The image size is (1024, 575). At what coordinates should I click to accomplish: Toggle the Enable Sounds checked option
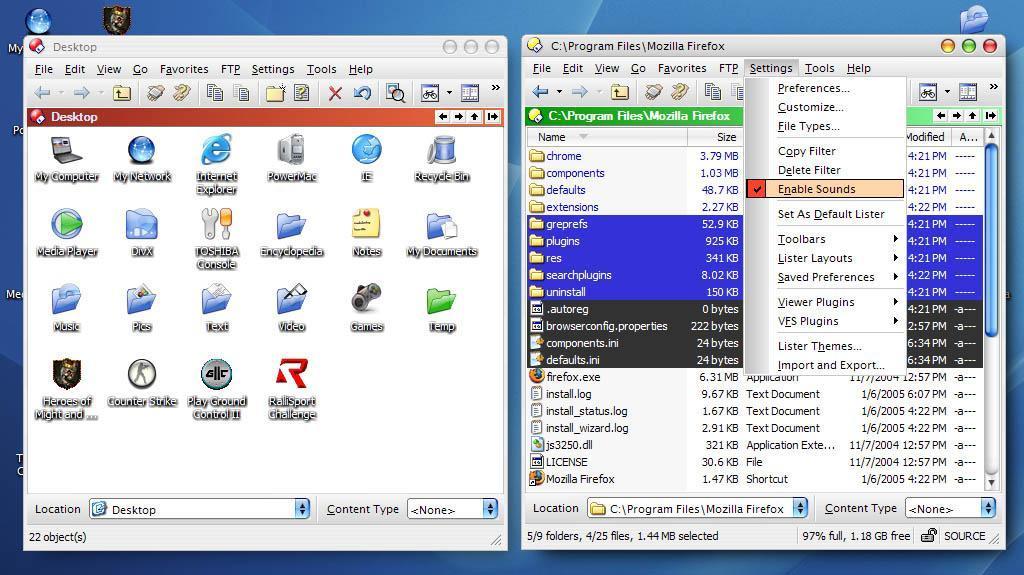825,189
